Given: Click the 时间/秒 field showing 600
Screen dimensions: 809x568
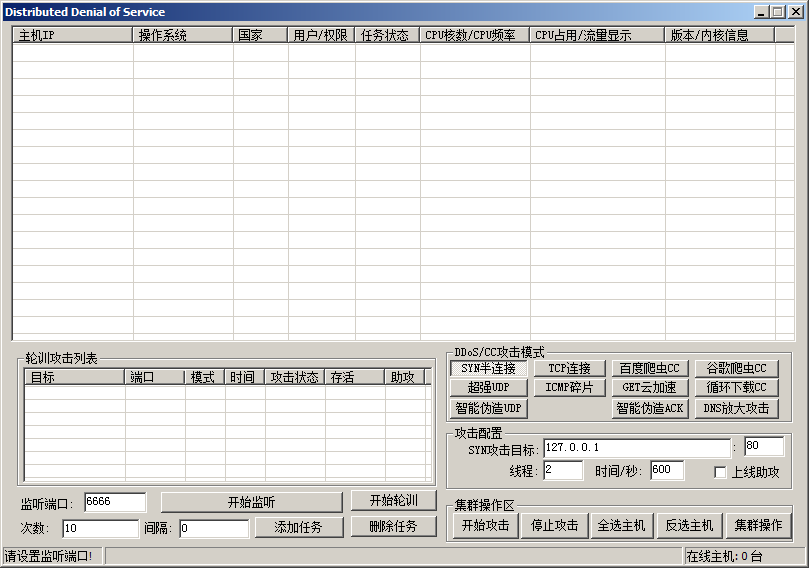Looking at the screenshot, I should click(x=666, y=471).
